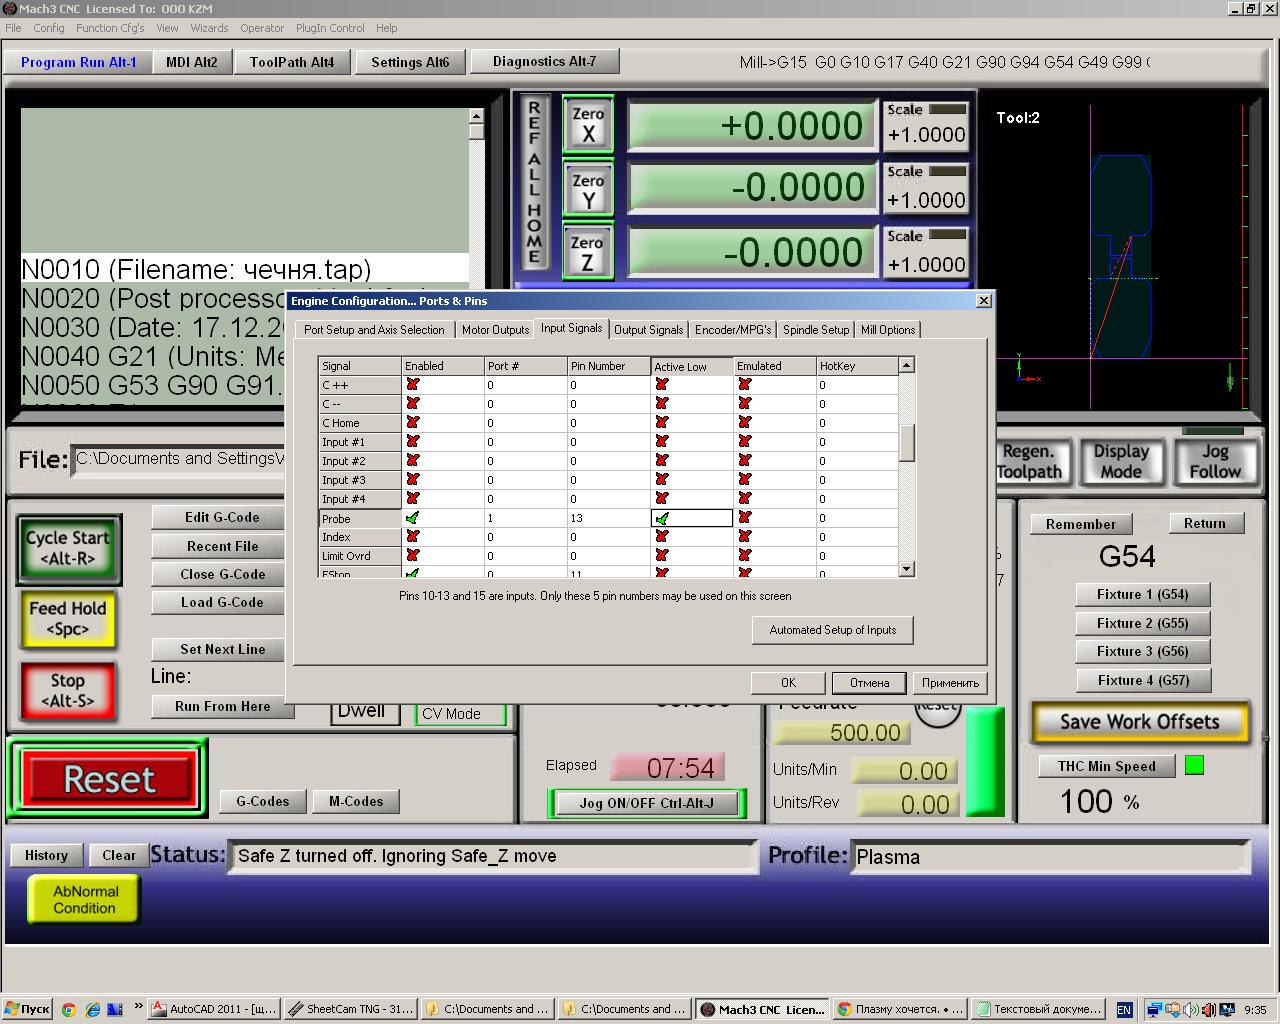1280x1024 pixels.
Task: Click the Jog ON/OFF button
Action: click(647, 803)
